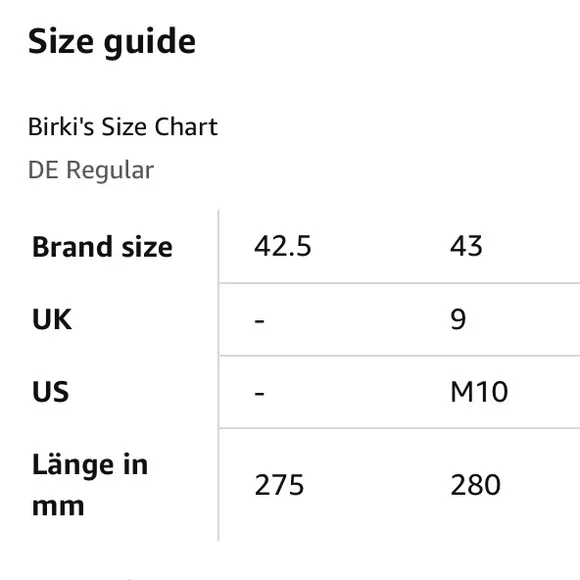Select the UK row header

pos(52,319)
